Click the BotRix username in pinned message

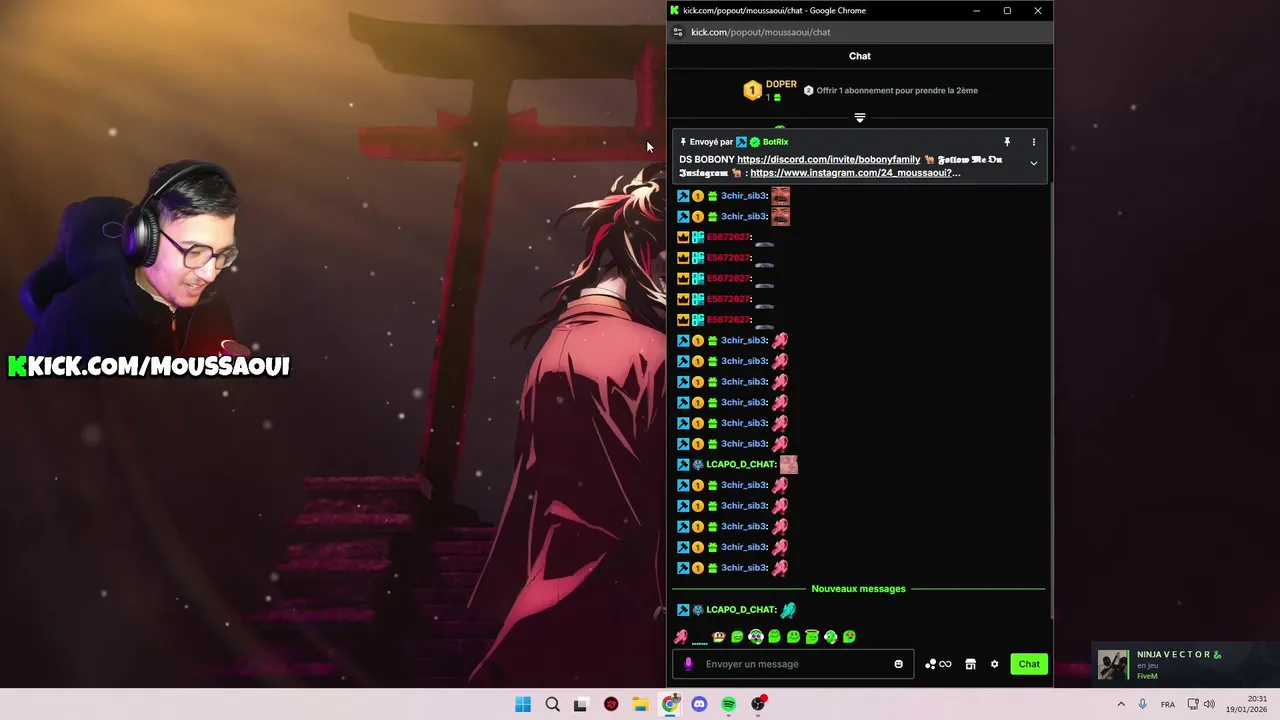(775, 142)
